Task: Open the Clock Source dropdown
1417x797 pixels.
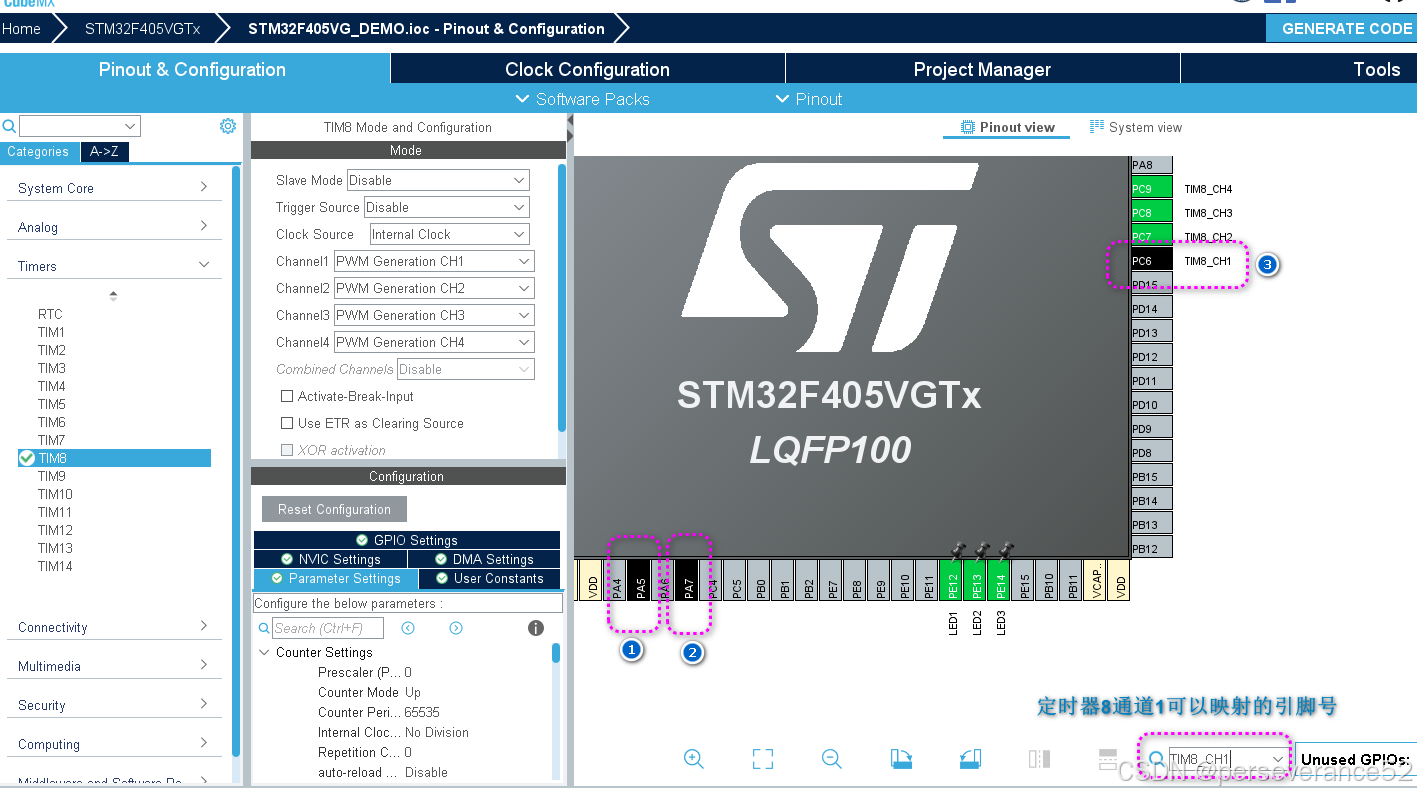Action: pyautogui.click(x=449, y=234)
